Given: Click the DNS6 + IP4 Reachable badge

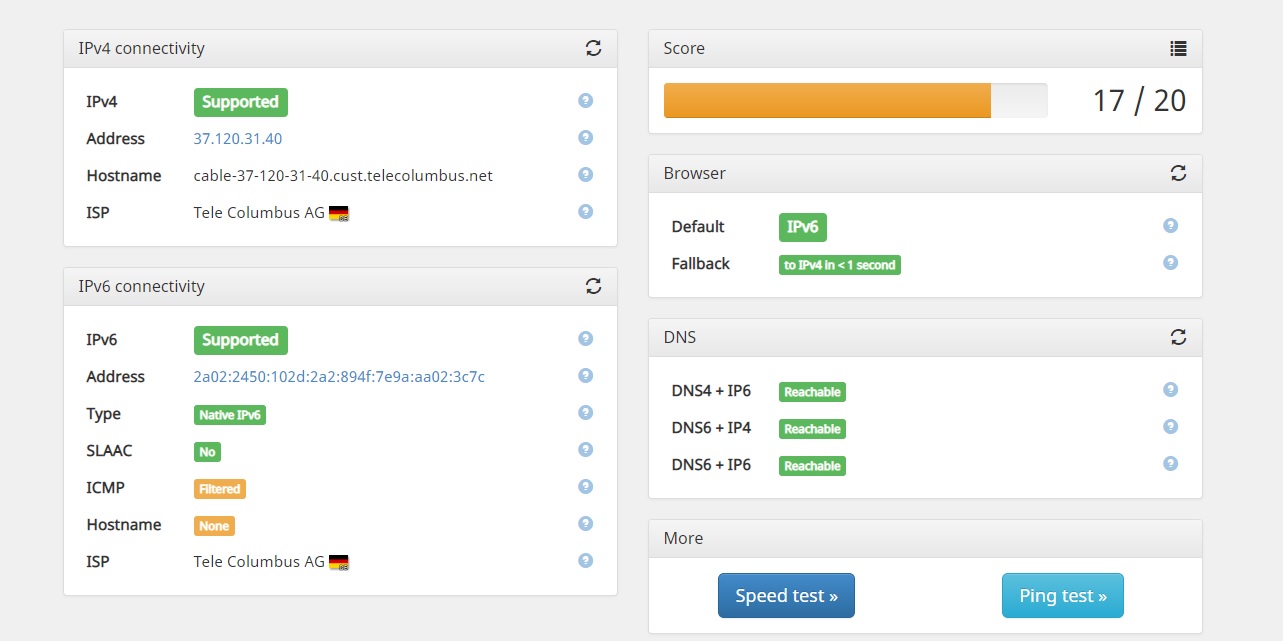Looking at the screenshot, I should 812,428.
